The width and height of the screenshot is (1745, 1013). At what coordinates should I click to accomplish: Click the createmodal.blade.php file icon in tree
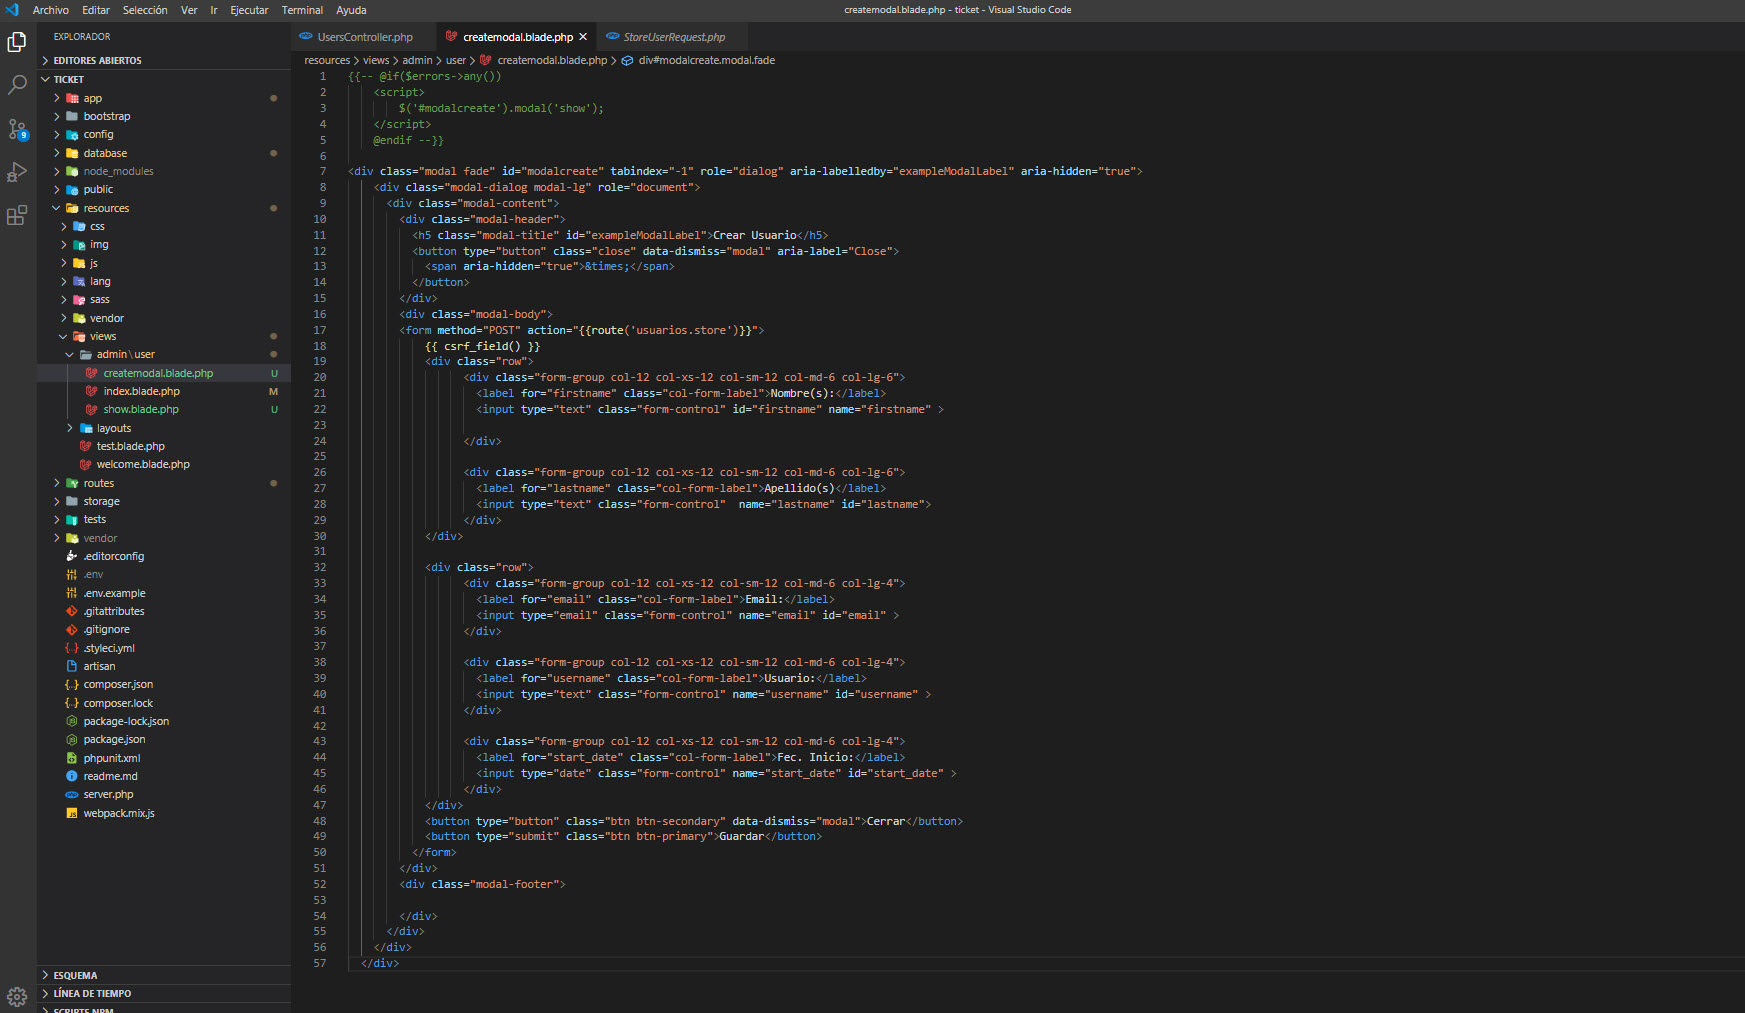[92, 373]
